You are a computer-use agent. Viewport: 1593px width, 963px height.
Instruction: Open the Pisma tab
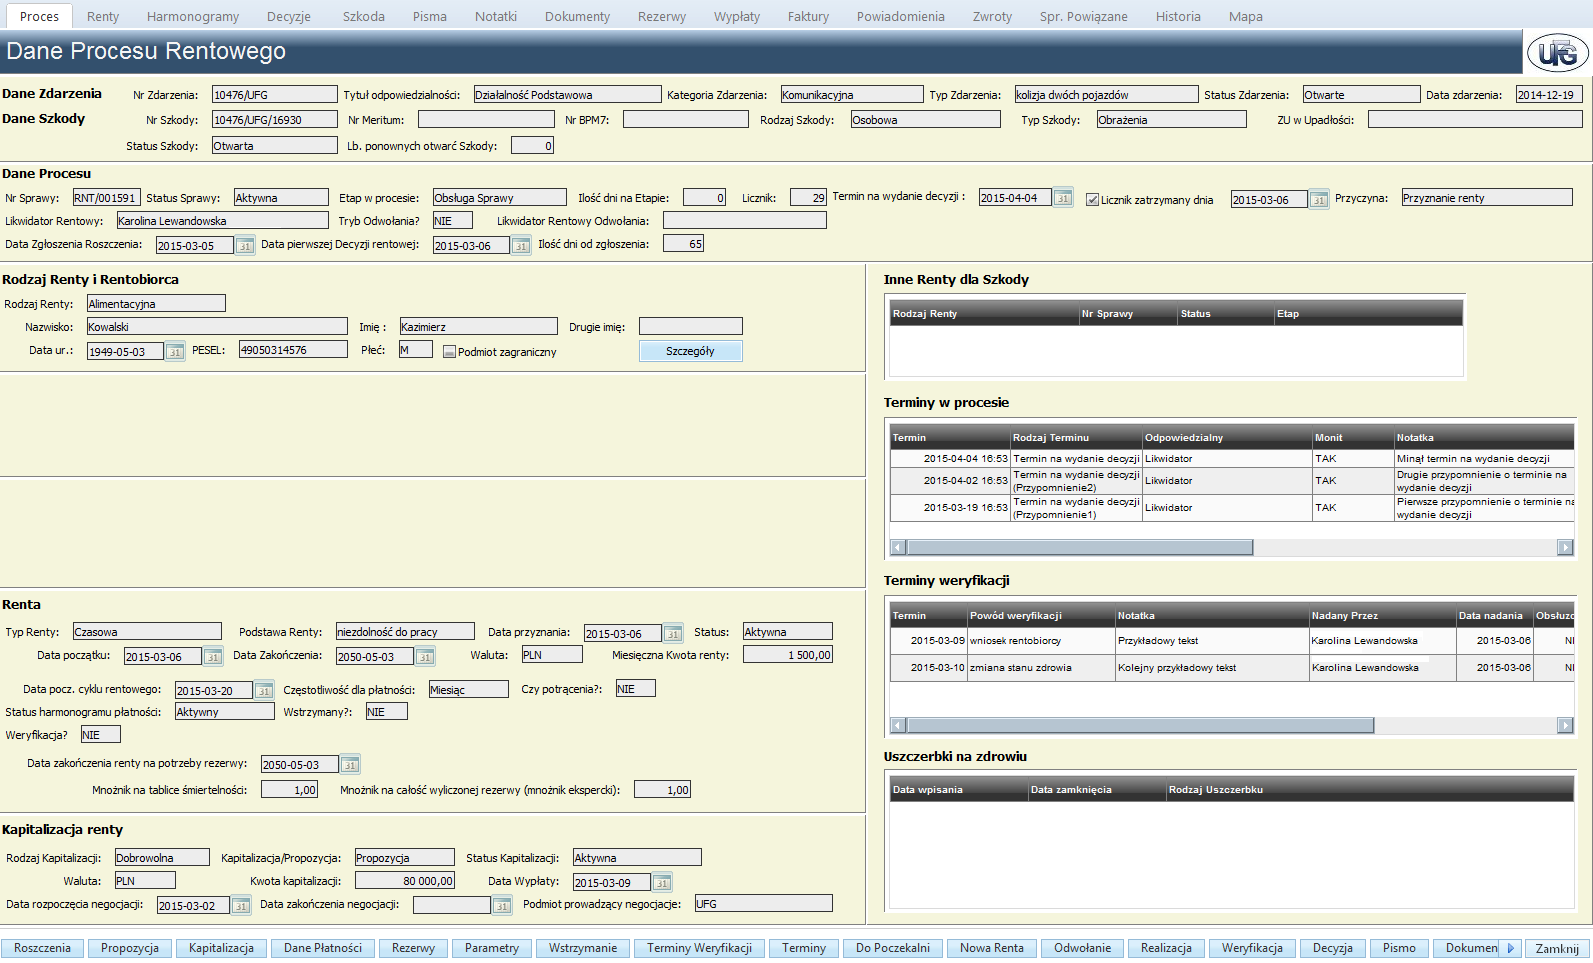coord(430,16)
